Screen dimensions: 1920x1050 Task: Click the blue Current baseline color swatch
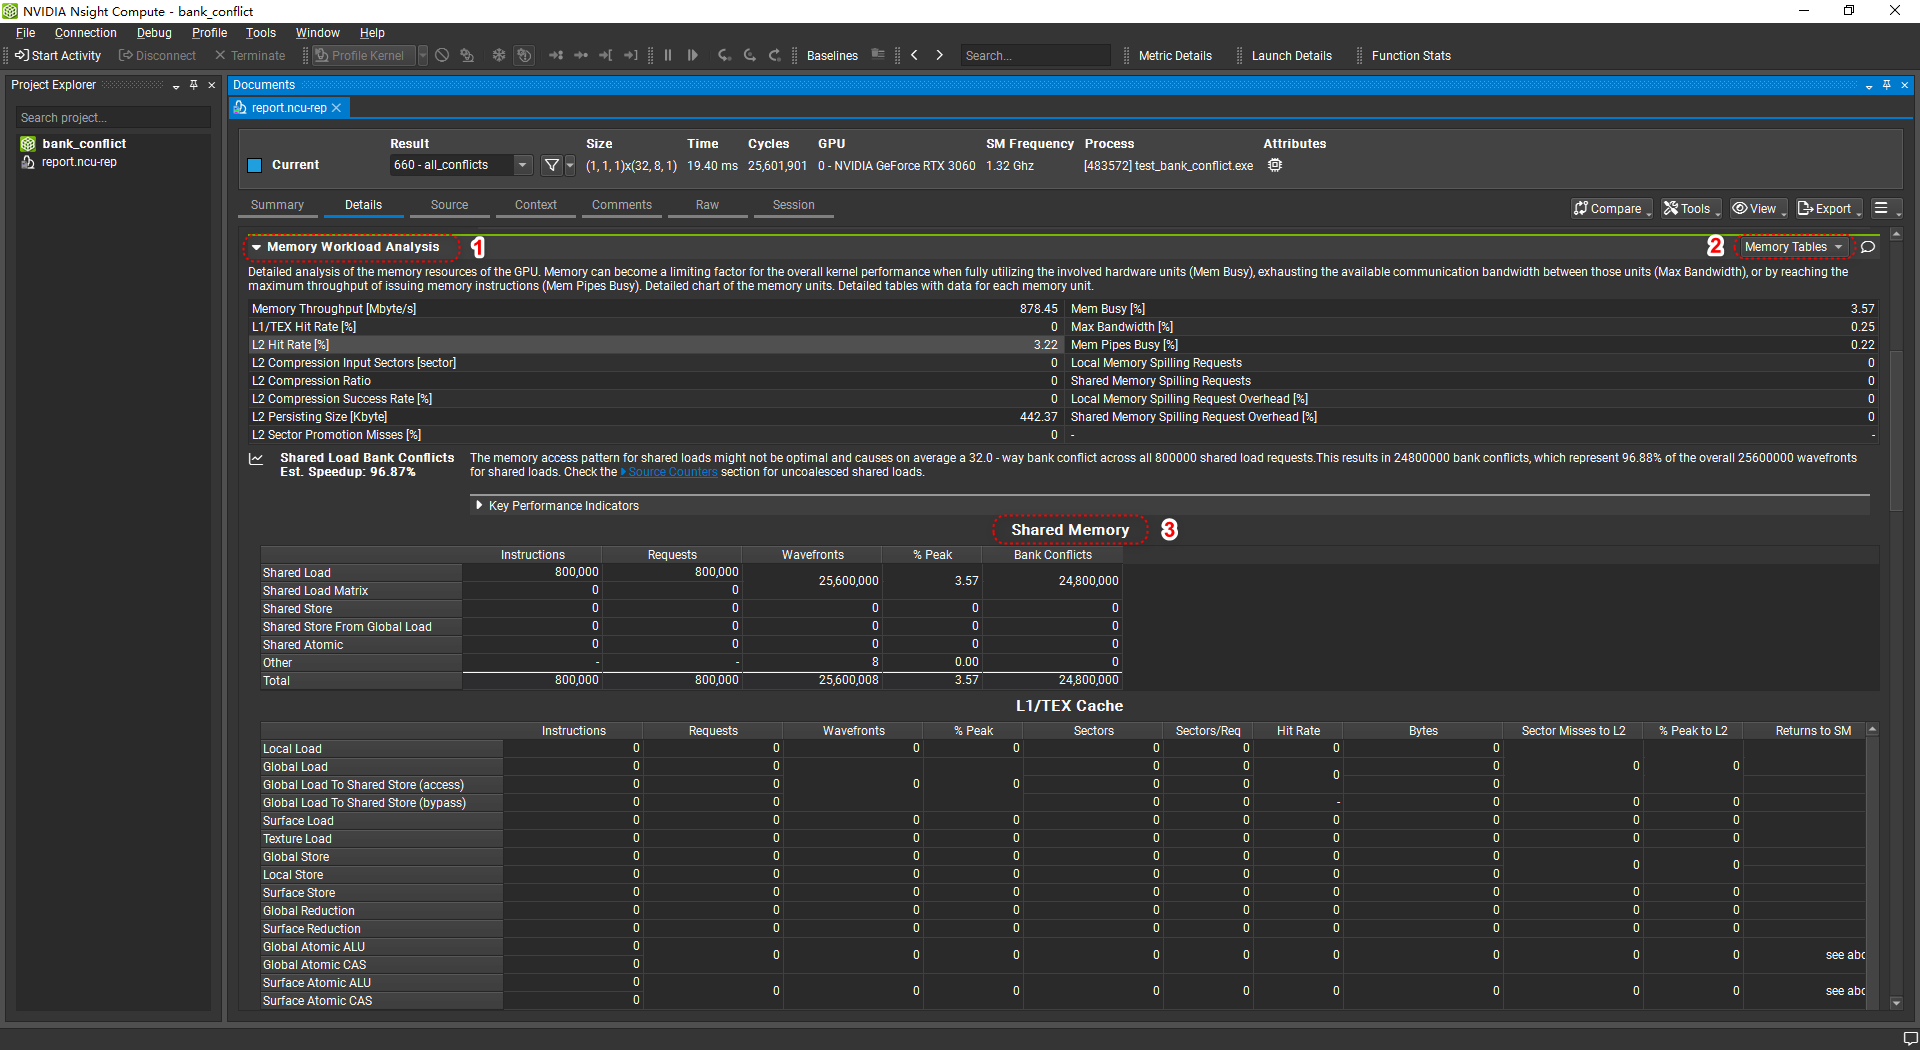click(x=254, y=165)
